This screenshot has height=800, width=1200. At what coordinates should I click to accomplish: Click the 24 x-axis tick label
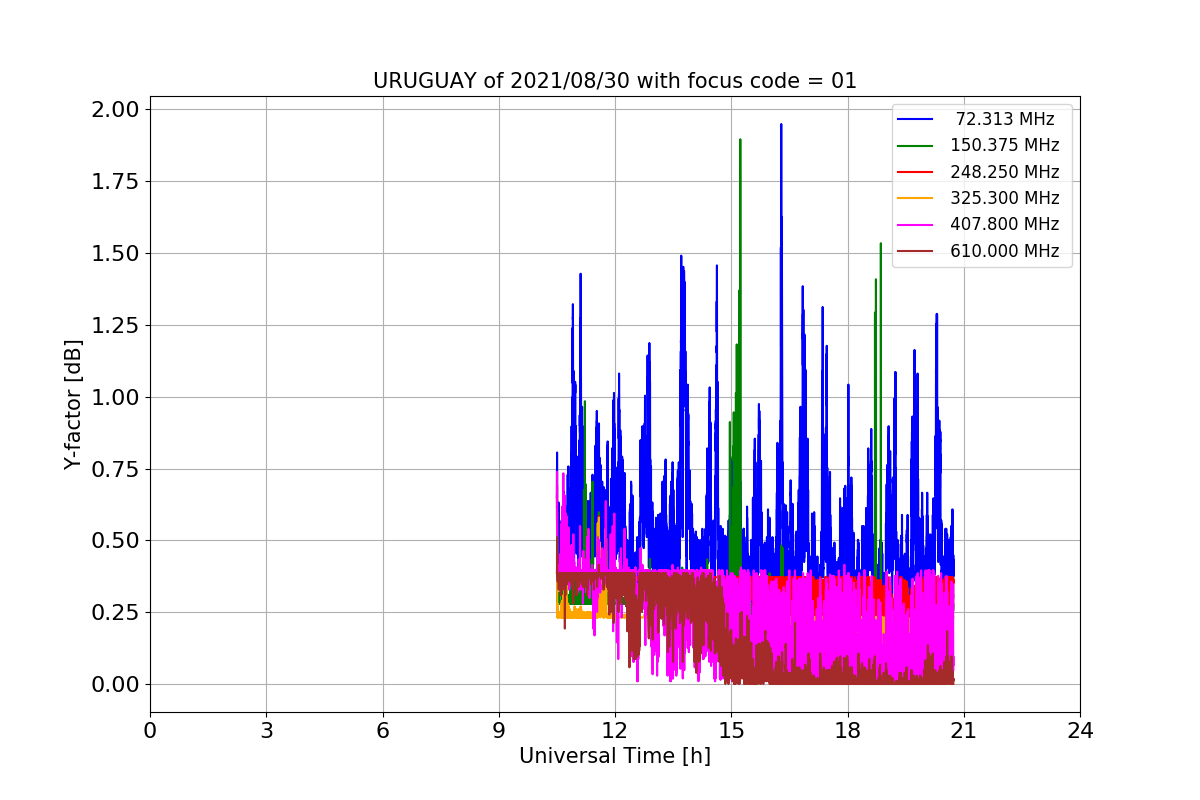click(1080, 731)
